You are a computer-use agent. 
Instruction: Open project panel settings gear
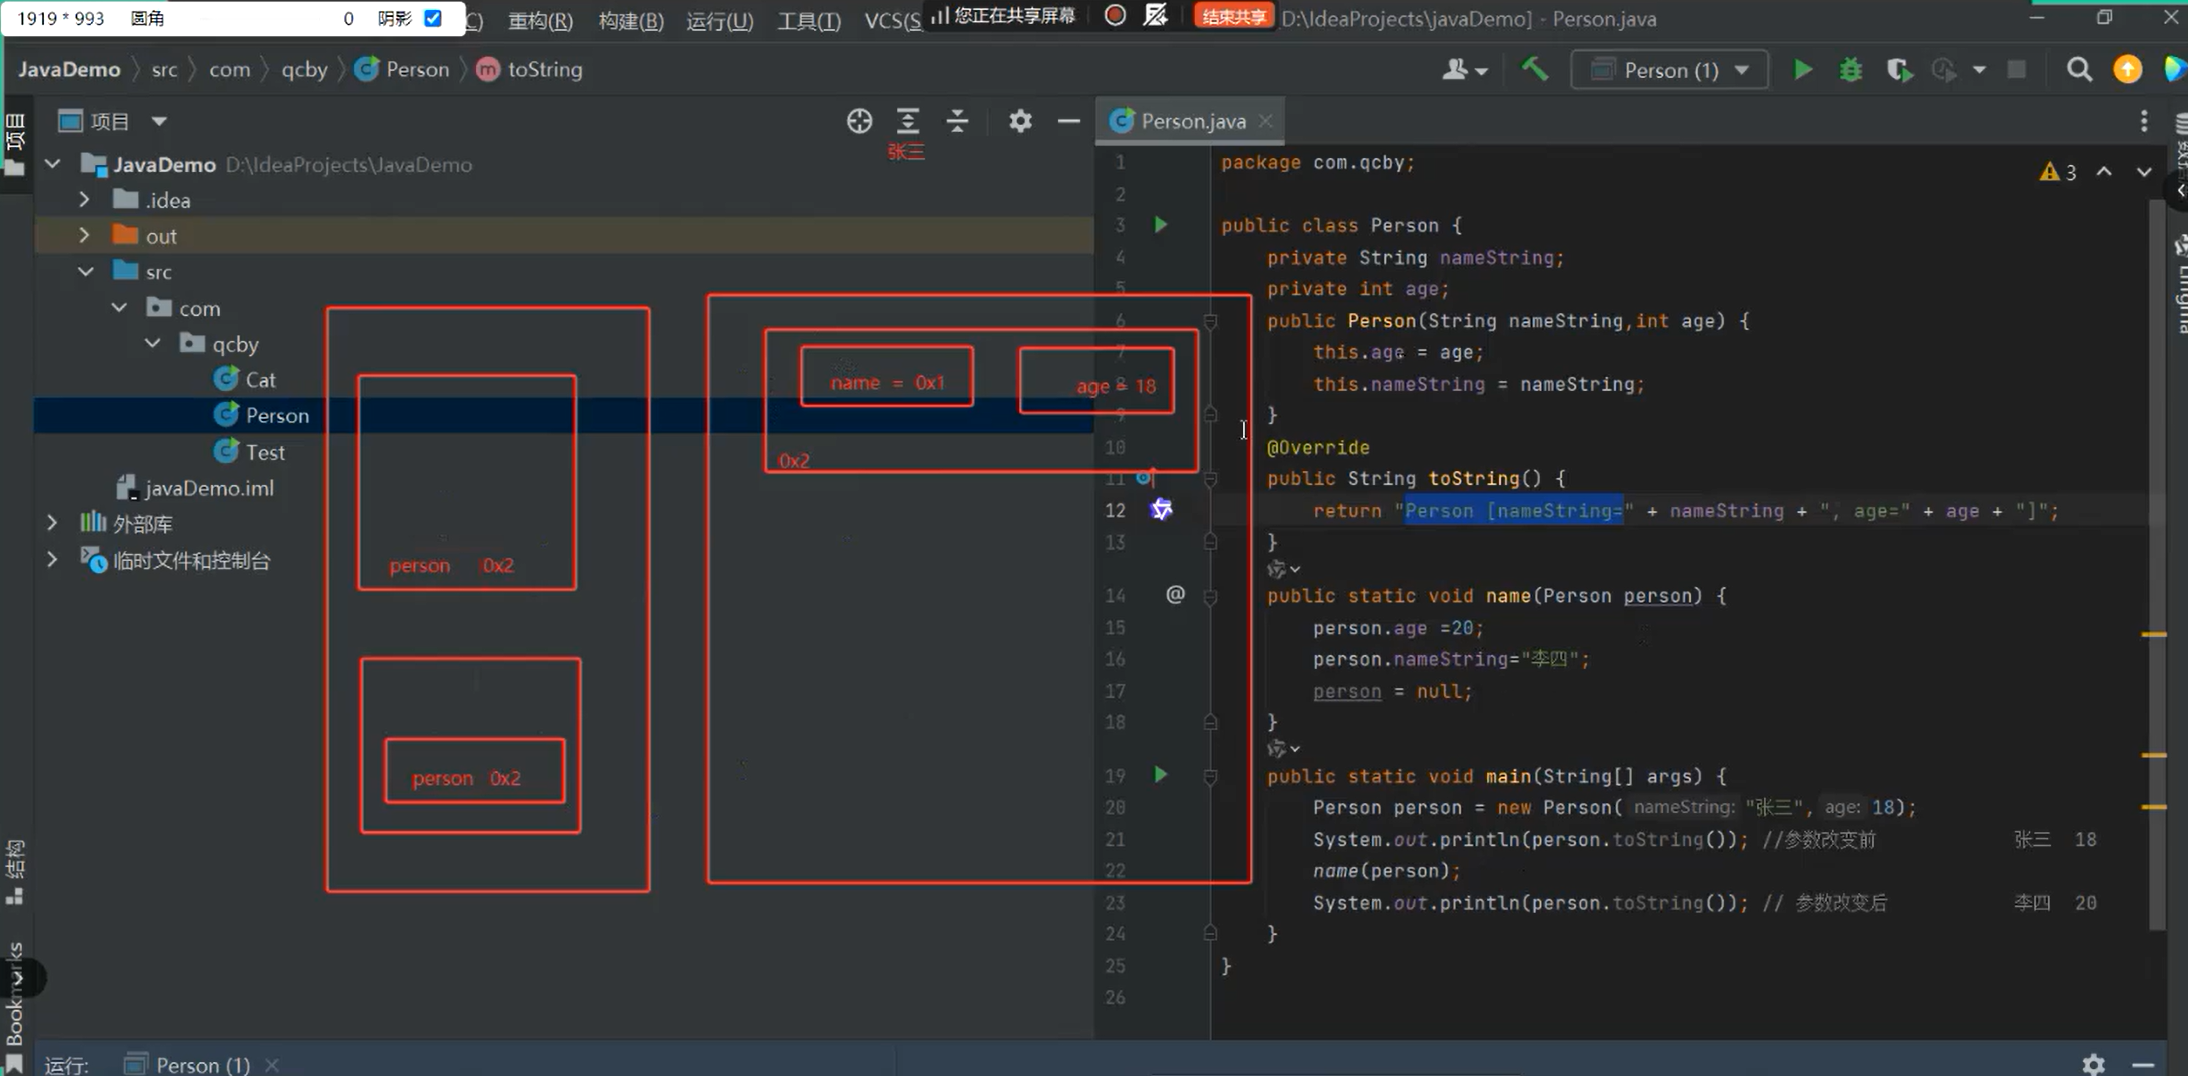tap(1020, 121)
